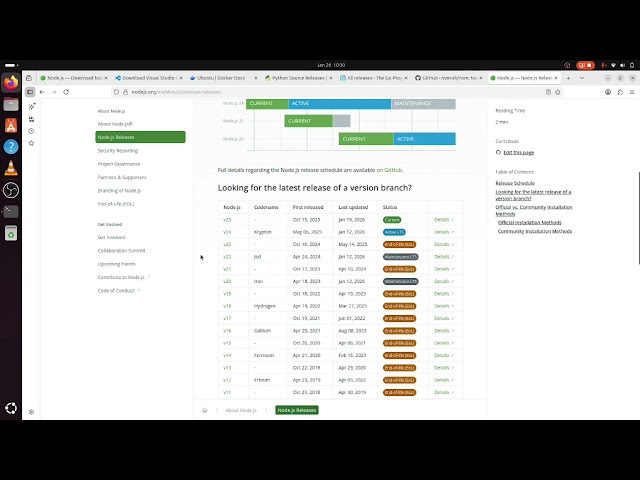Open Project Governance sidebar link
Image resolution: width=640 pixels, height=480 pixels.
[119, 164]
